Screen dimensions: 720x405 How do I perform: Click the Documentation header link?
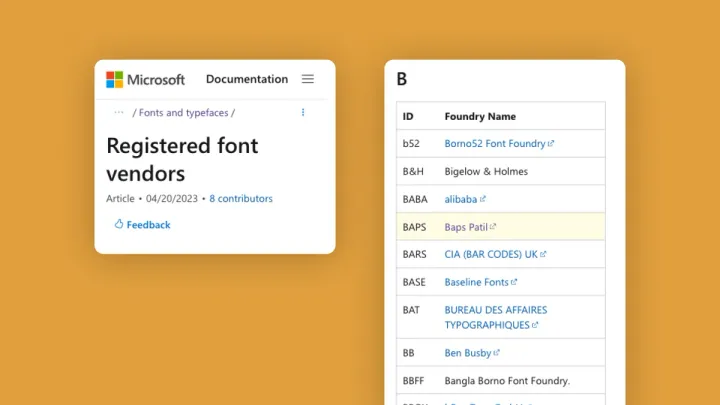tap(247, 79)
